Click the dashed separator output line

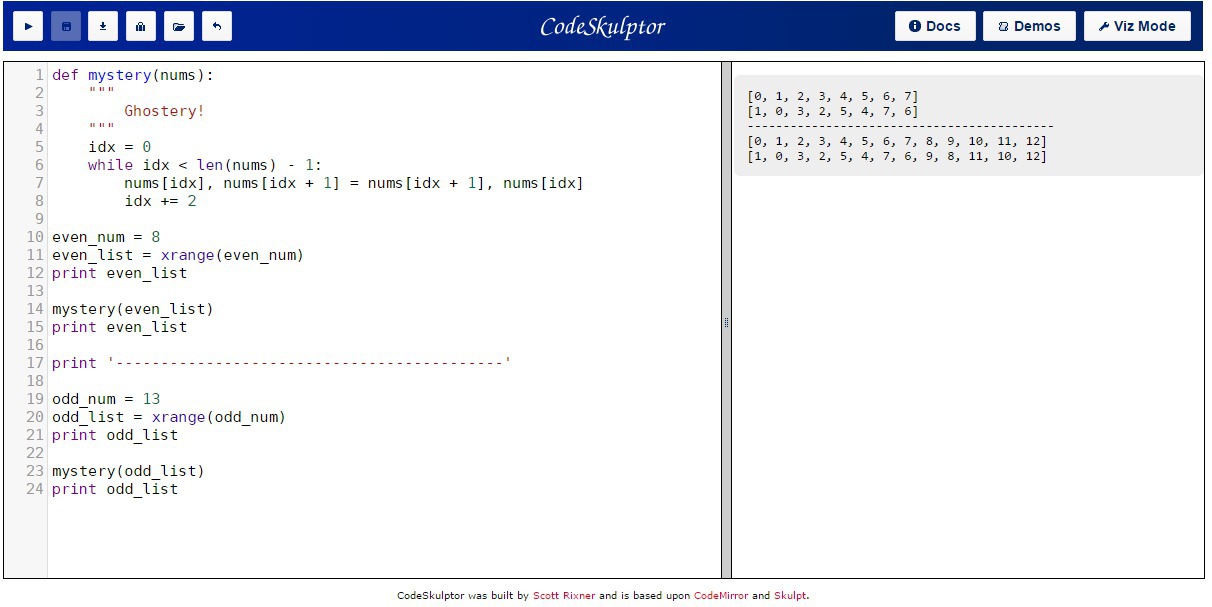[901, 126]
